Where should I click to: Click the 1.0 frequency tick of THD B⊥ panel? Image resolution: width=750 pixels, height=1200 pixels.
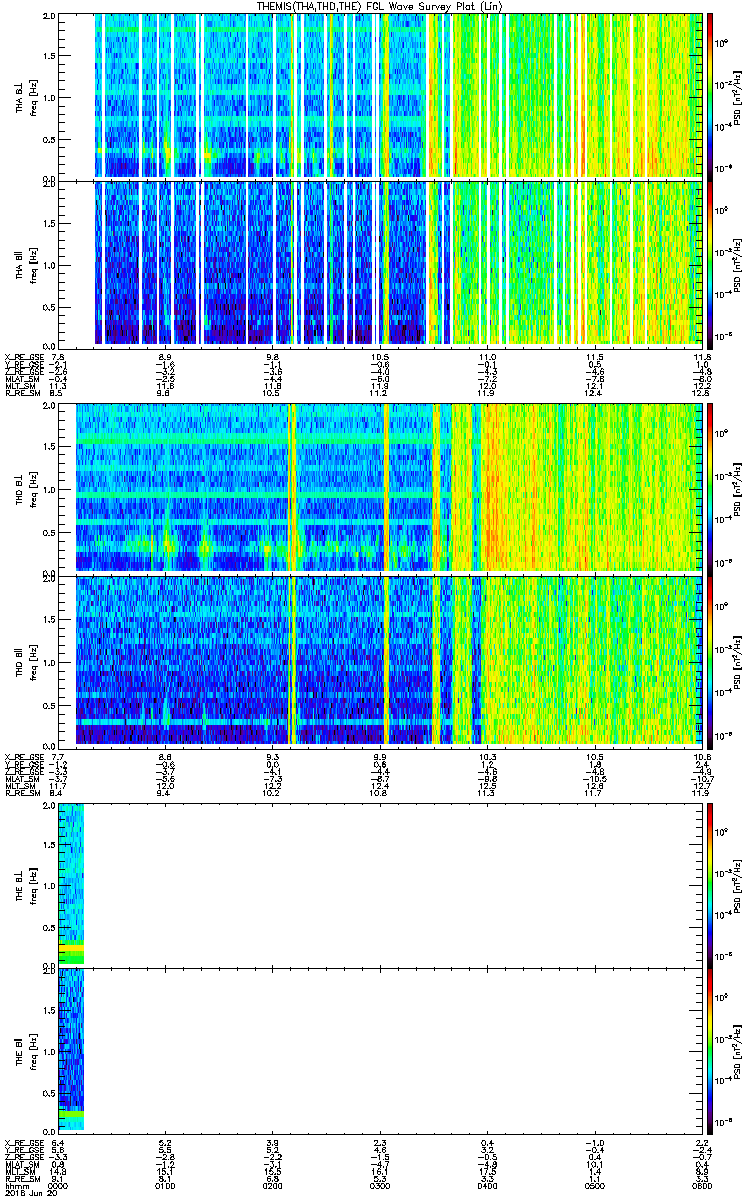(x=49, y=488)
